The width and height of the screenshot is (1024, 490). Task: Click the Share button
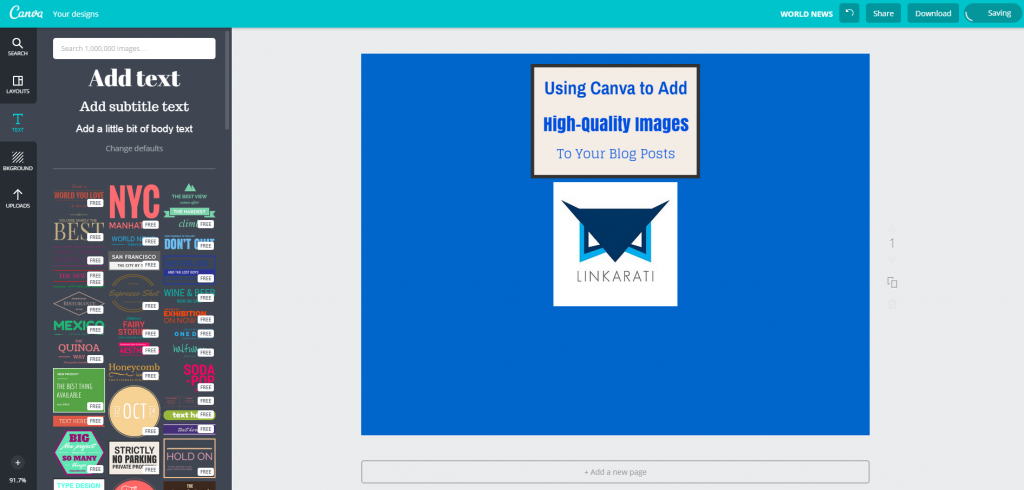883,13
